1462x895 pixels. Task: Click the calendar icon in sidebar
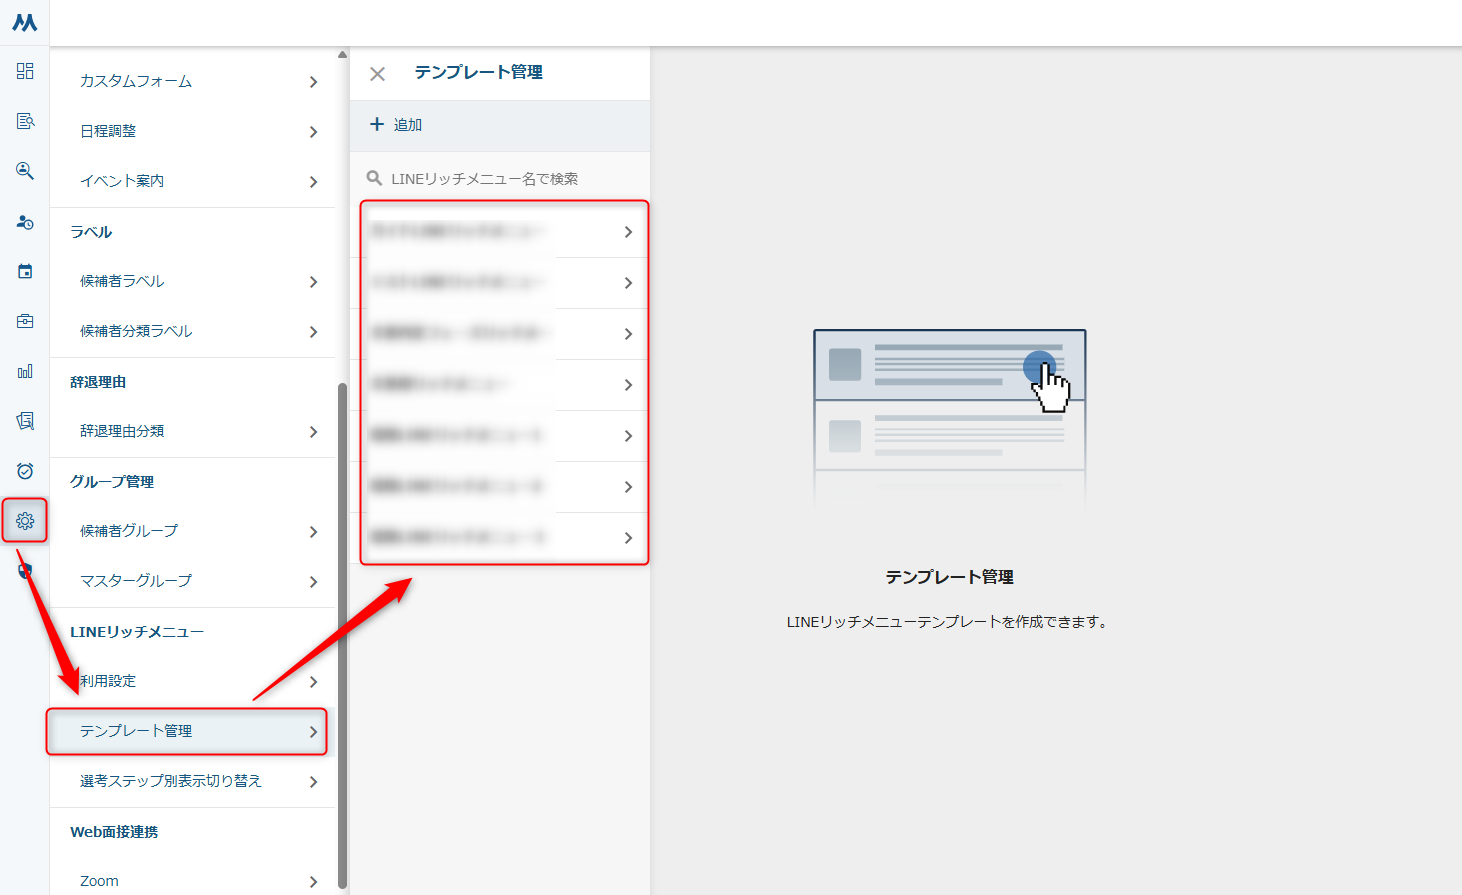coord(25,271)
